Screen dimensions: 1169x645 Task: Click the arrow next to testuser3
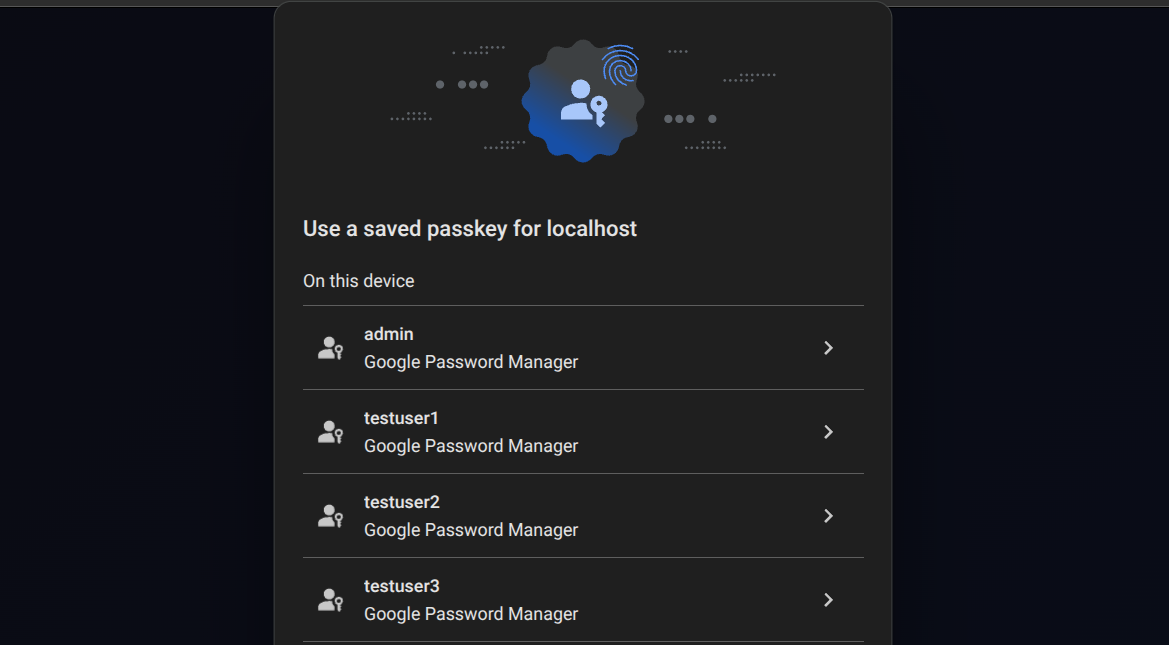click(828, 599)
